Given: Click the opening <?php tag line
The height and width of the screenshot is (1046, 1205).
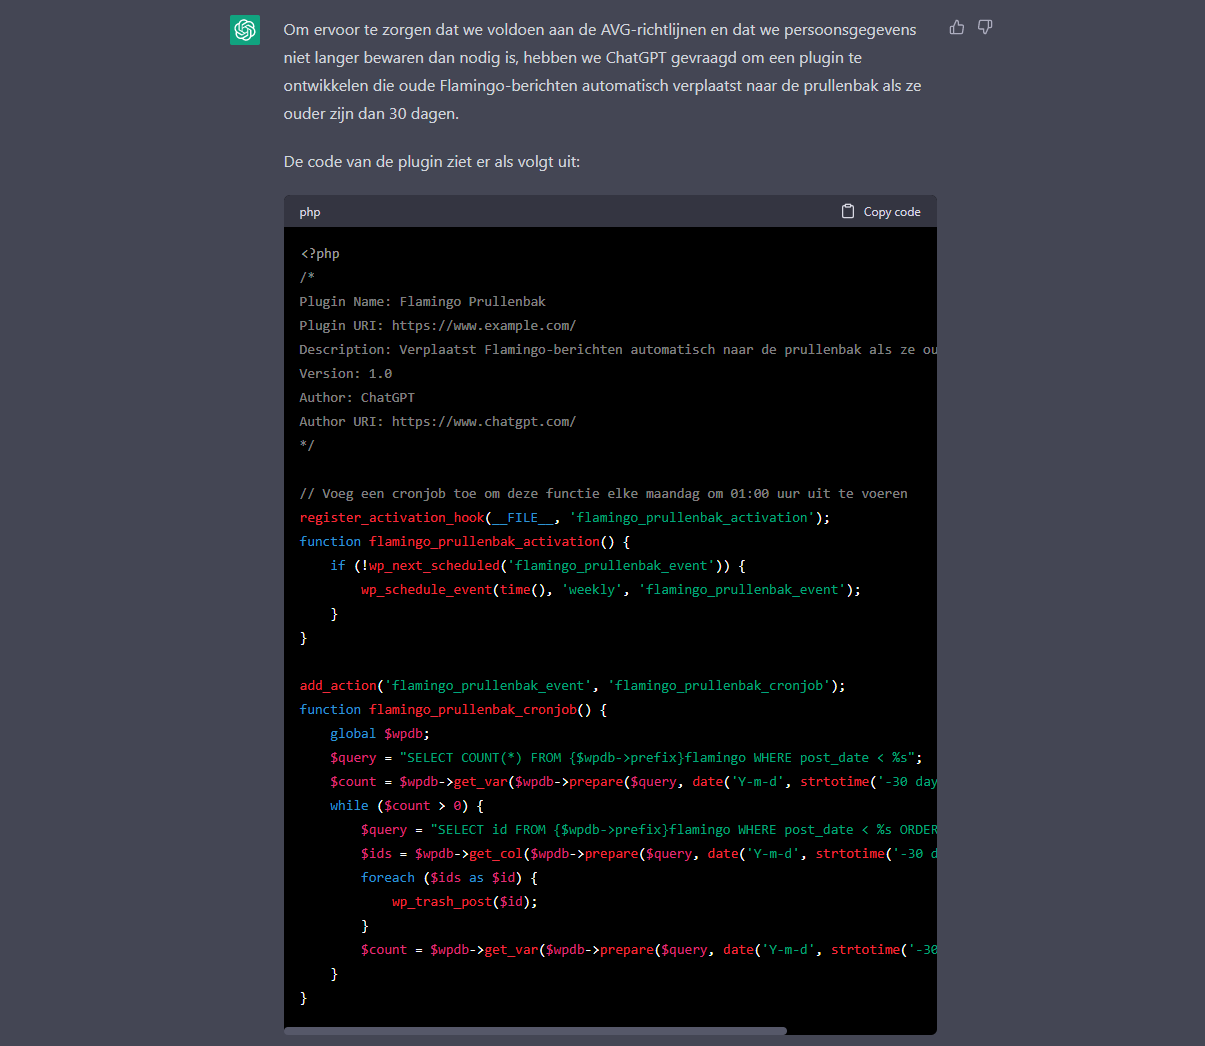Looking at the screenshot, I should click(320, 253).
